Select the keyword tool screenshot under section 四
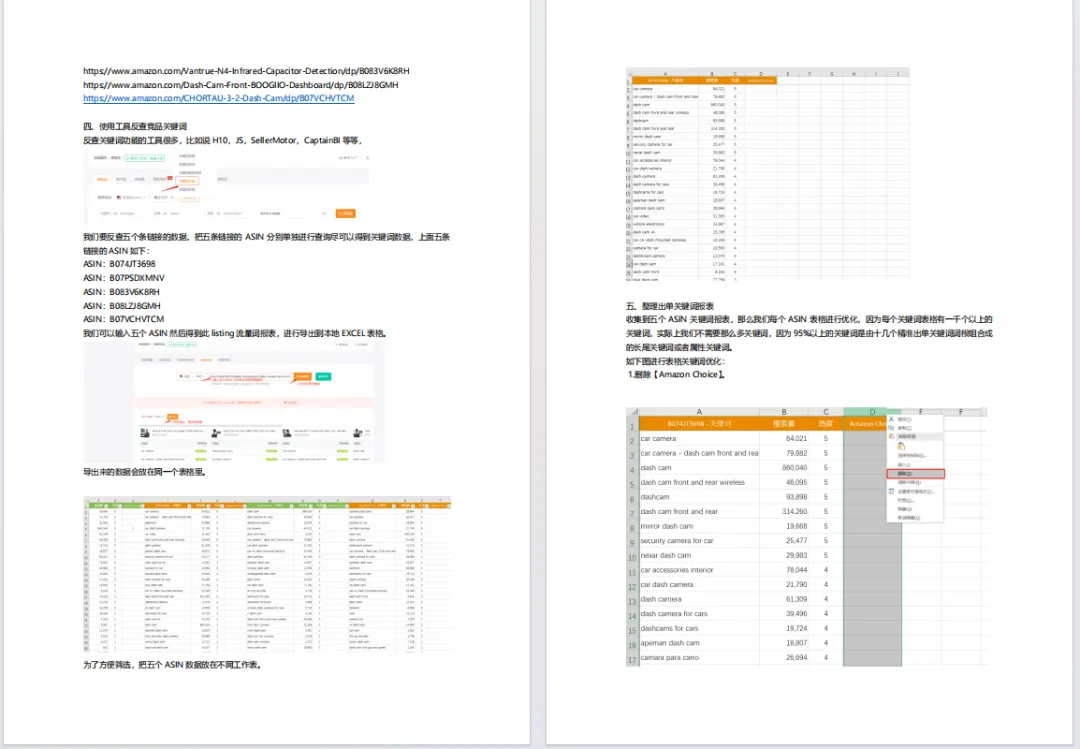The width and height of the screenshot is (1080, 749). [x=226, y=187]
